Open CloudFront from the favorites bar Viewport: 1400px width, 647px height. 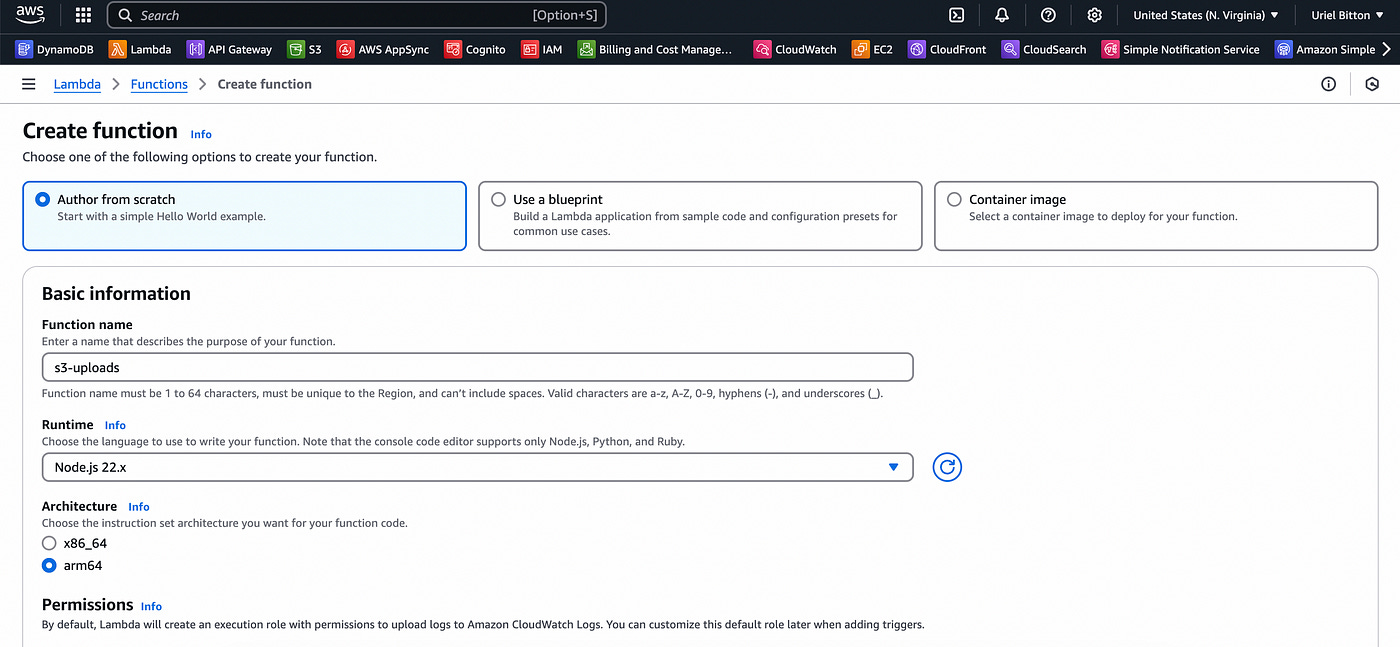click(947, 49)
